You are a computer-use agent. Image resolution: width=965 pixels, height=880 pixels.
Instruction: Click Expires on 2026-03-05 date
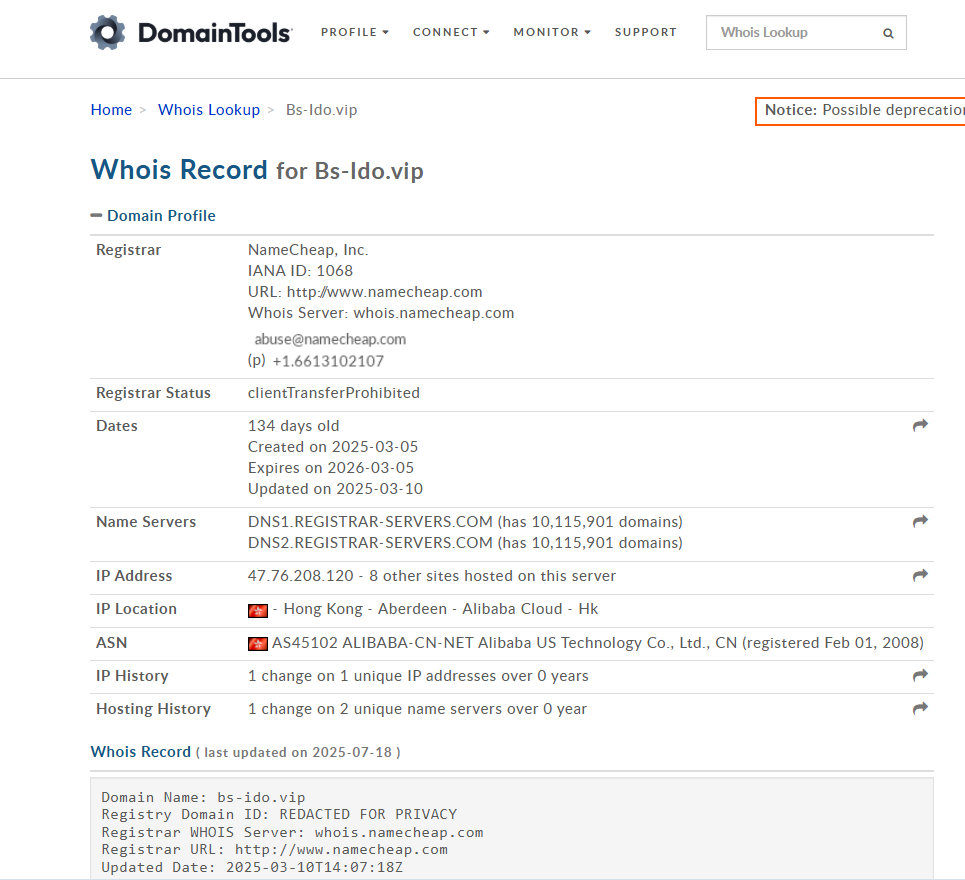331,467
